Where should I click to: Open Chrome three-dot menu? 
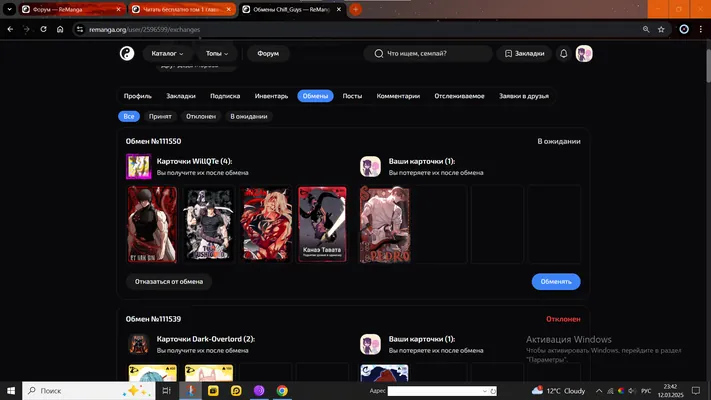701,29
